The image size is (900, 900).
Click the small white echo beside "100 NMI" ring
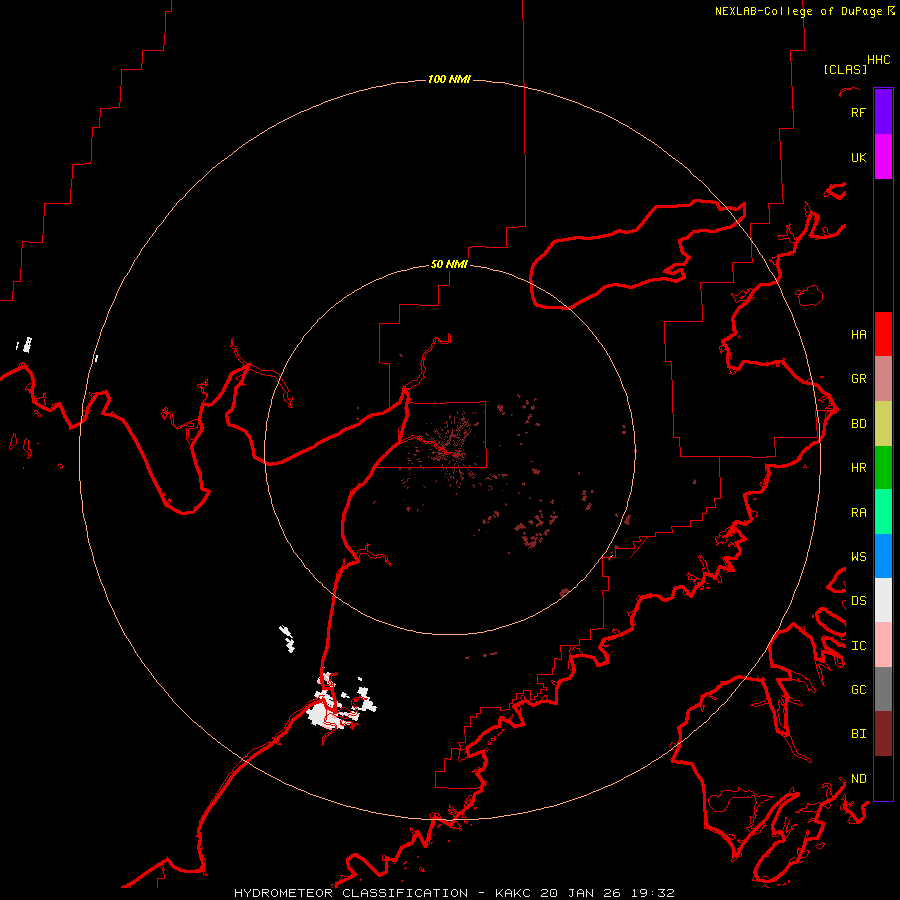(x=96, y=358)
